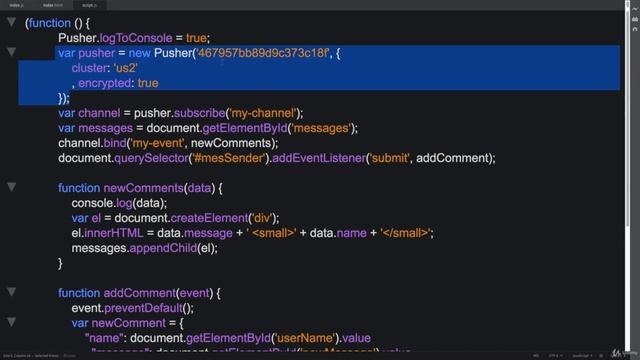The image size is (640, 360).
Task: Open the Extension Manager brick icon
Action: (635, 19)
